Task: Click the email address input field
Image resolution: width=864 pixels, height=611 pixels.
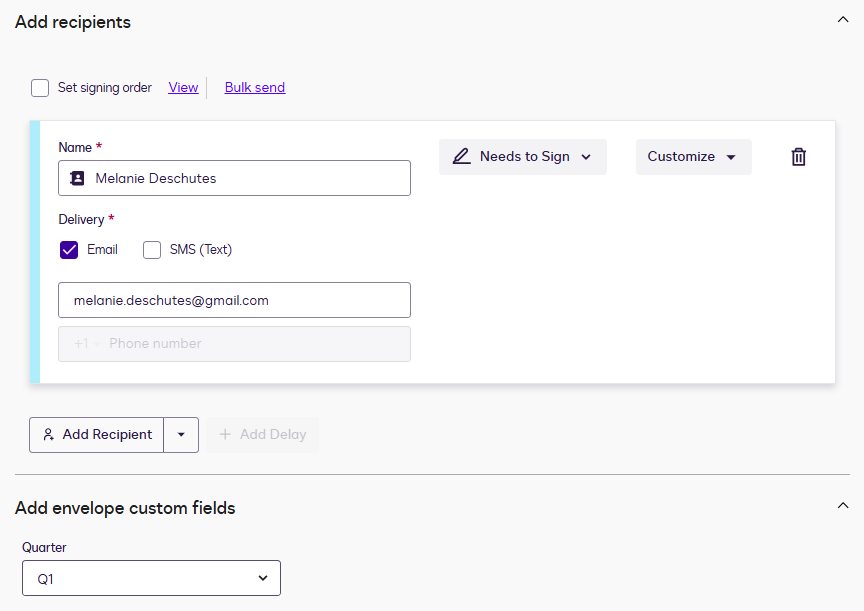Action: pyautogui.click(x=234, y=300)
